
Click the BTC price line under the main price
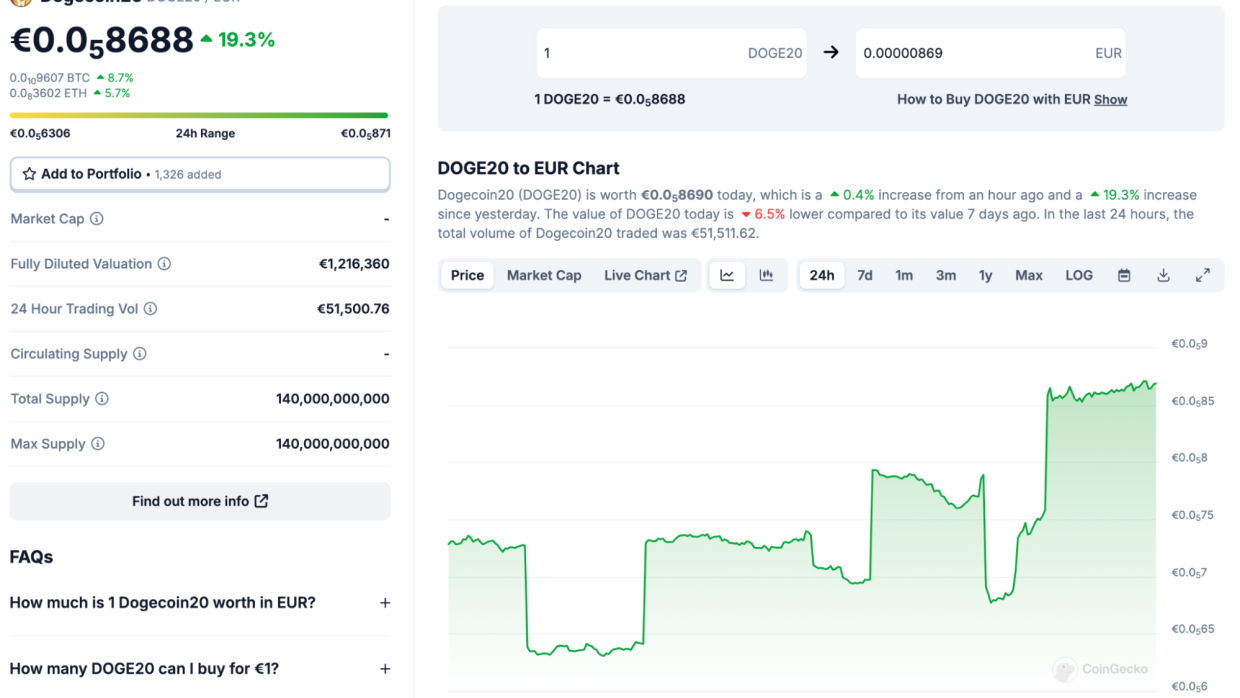pyautogui.click(x=72, y=78)
